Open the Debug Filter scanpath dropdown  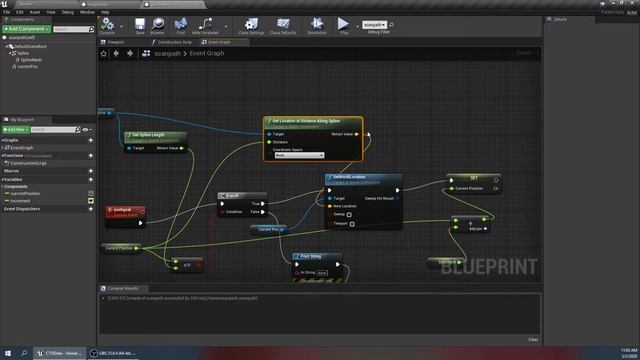(374, 25)
